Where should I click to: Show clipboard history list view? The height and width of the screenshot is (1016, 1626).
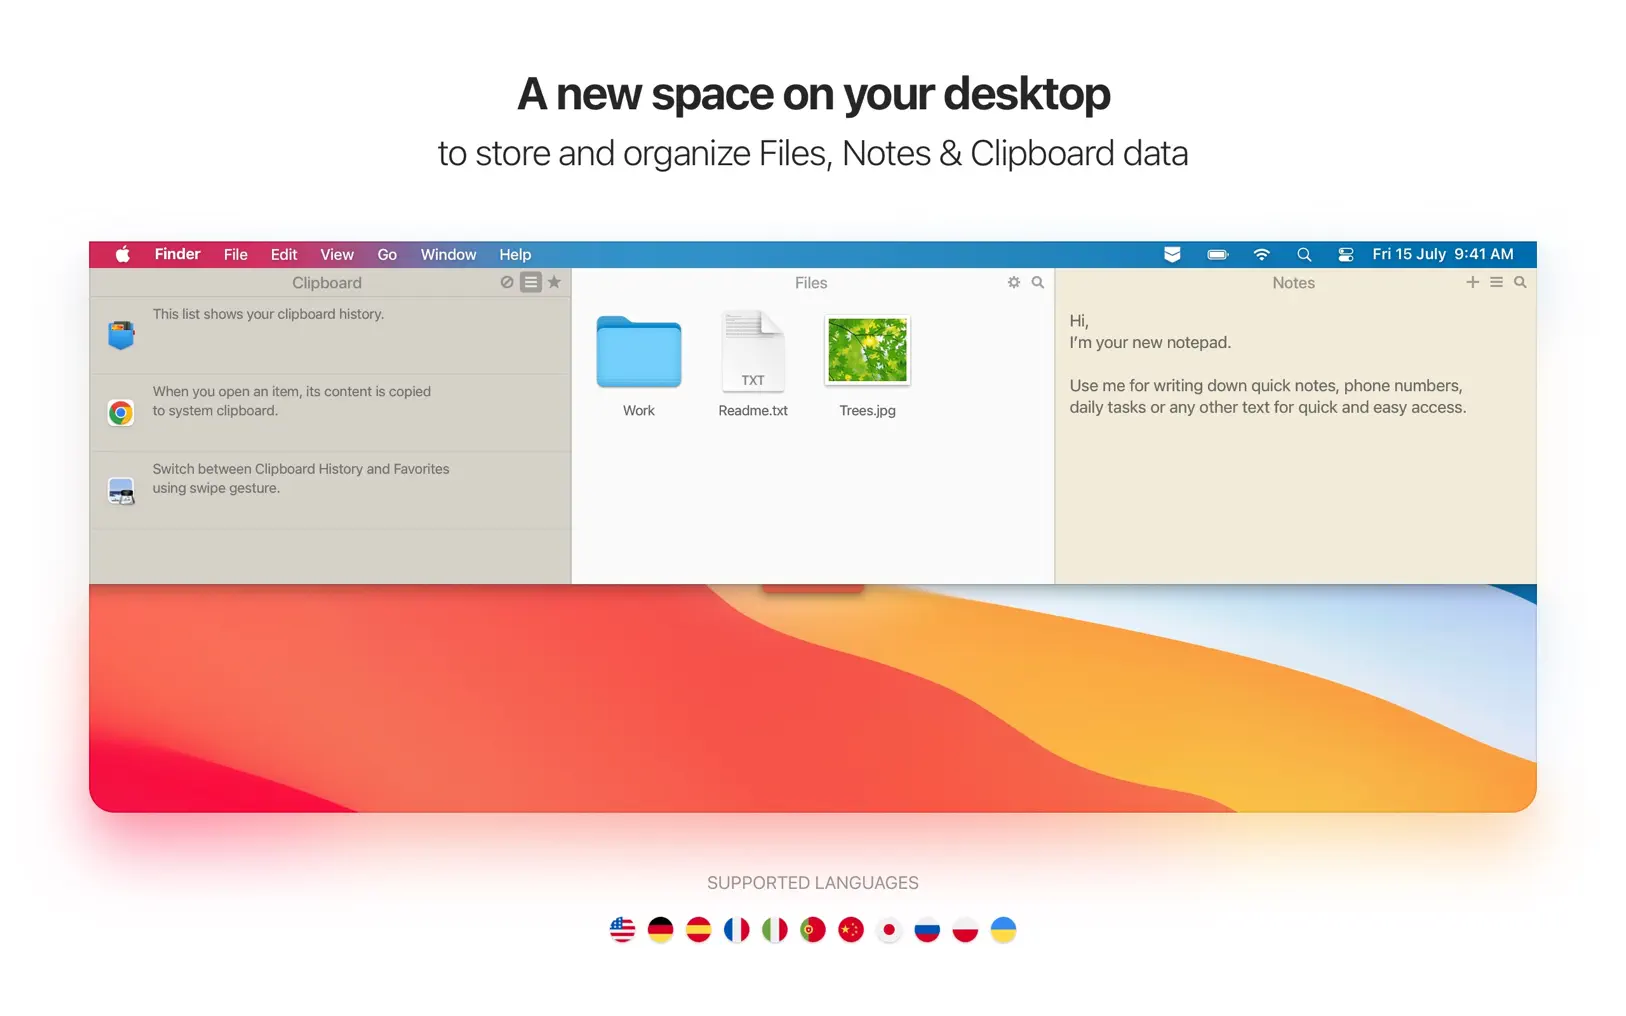(531, 282)
